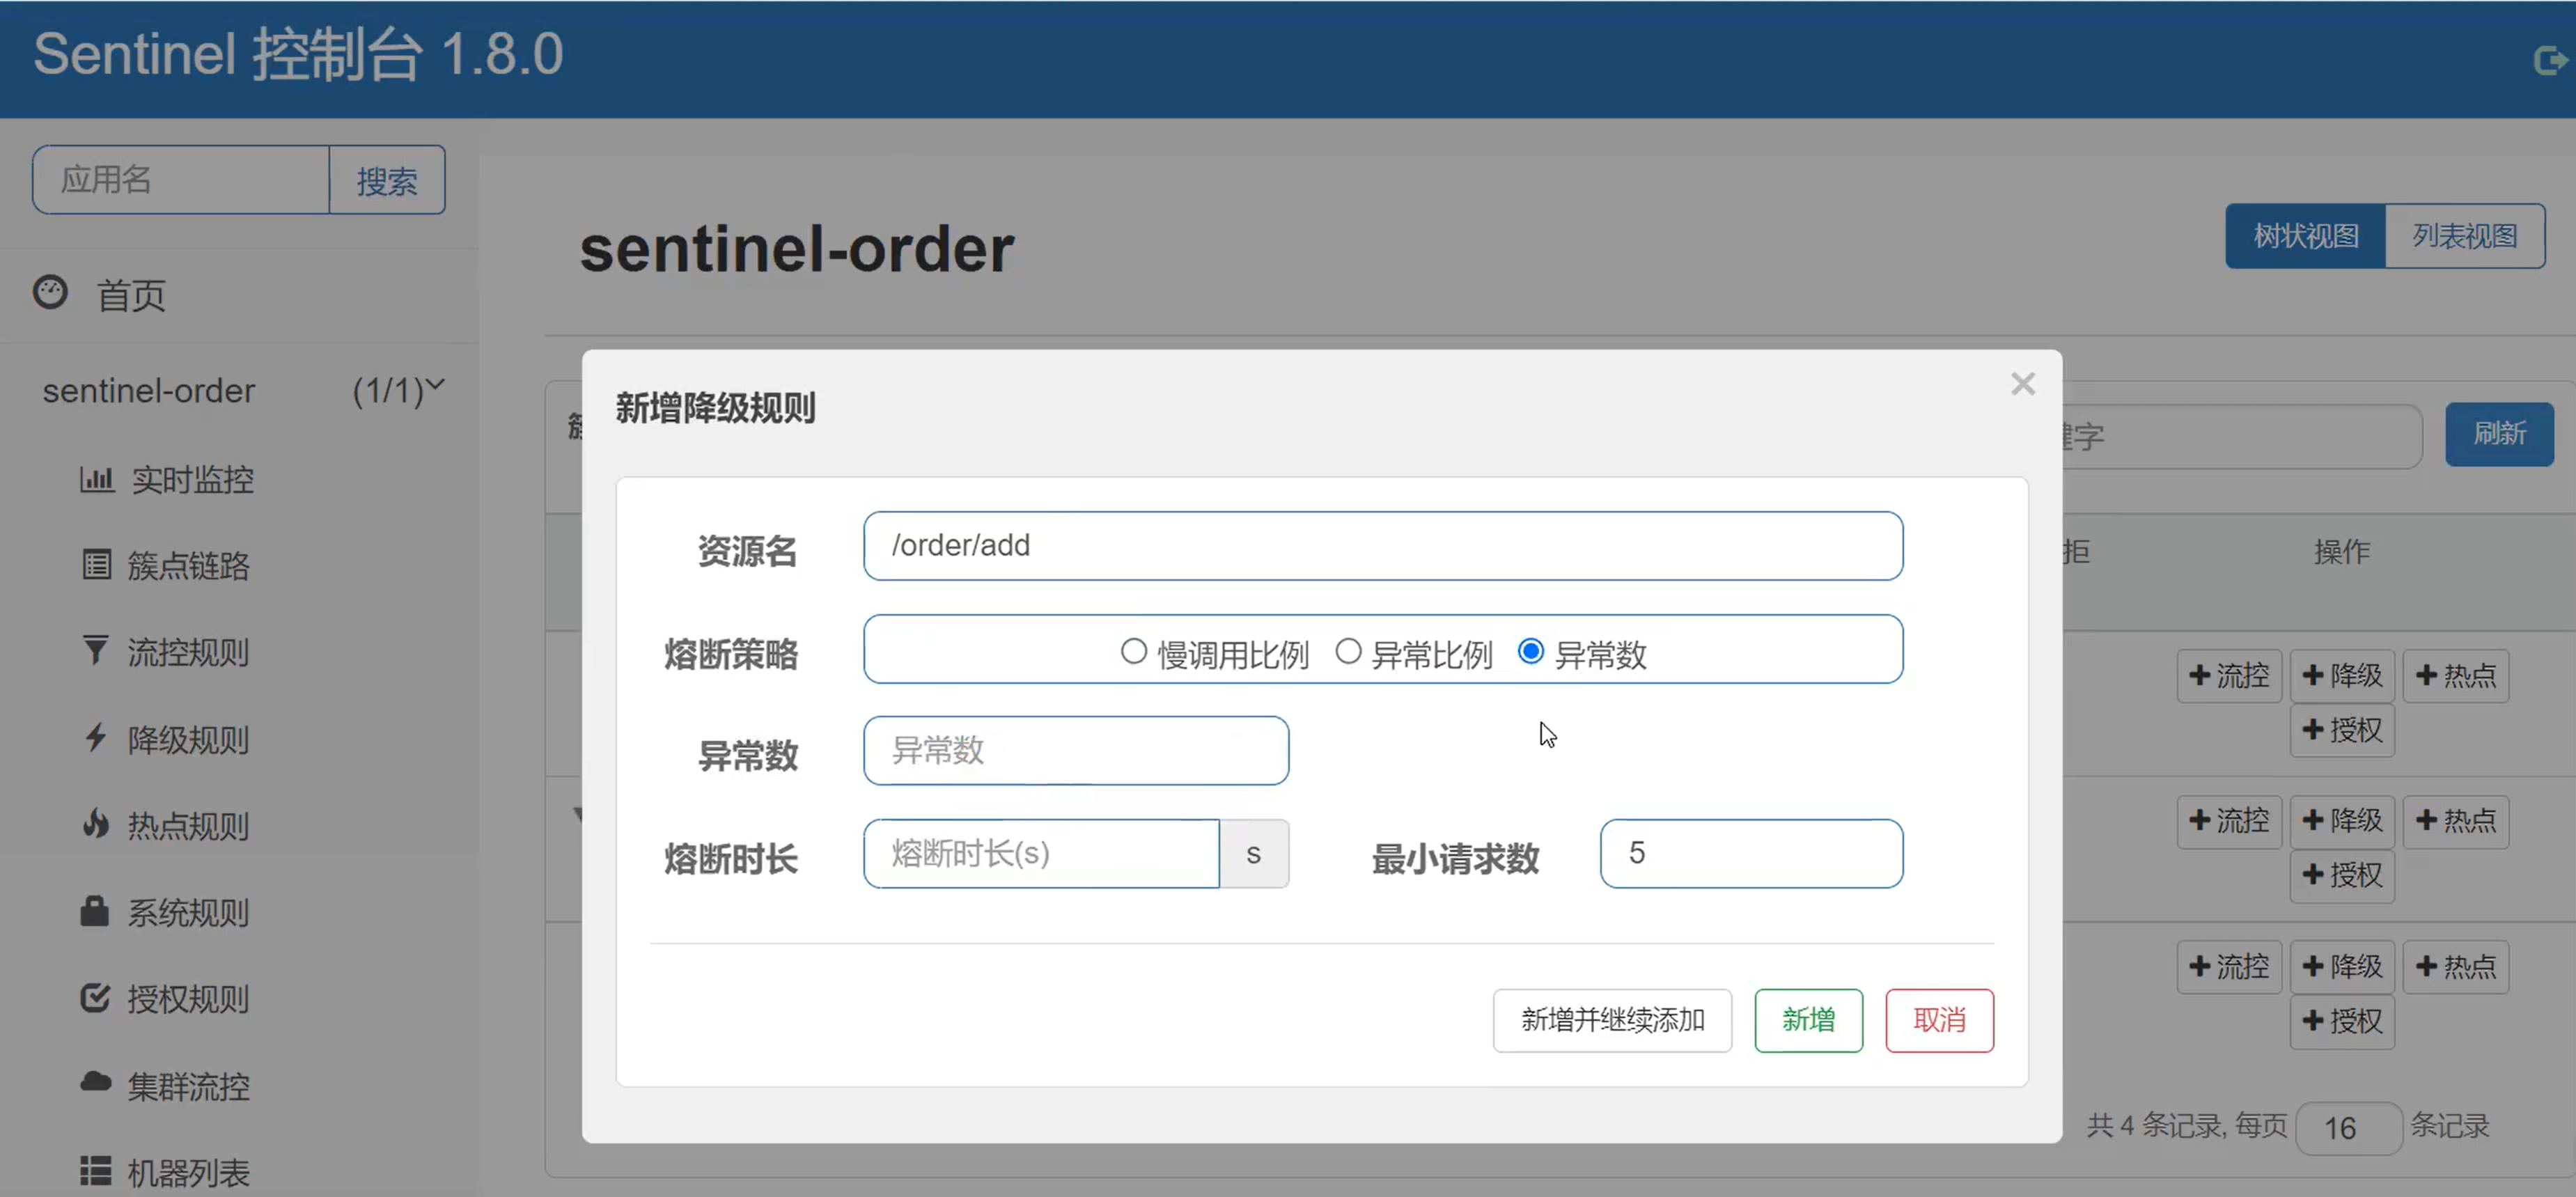Click +降级 in the first row

pyautogui.click(x=2342, y=675)
